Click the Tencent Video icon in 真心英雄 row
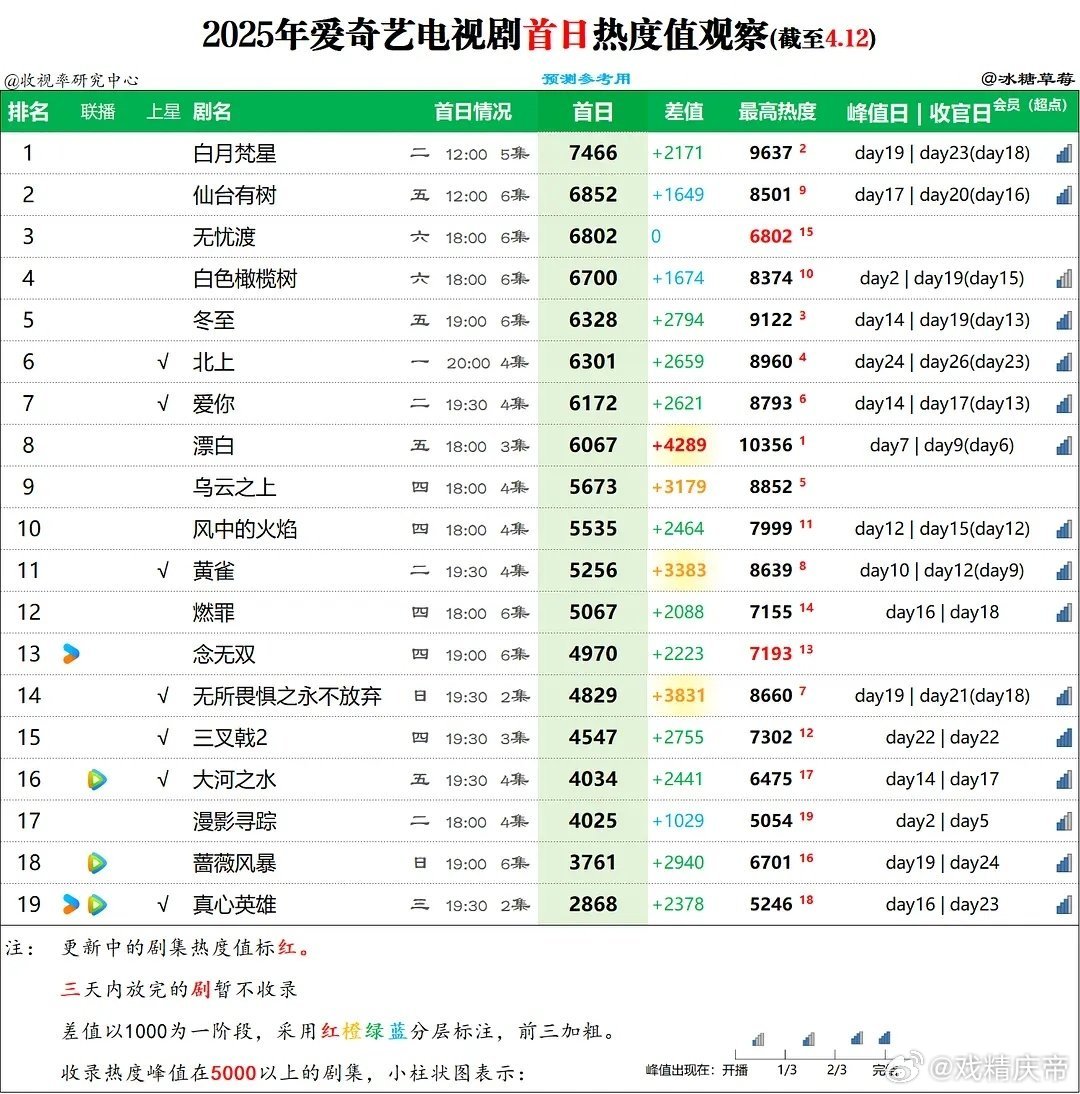 (x=97, y=905)
